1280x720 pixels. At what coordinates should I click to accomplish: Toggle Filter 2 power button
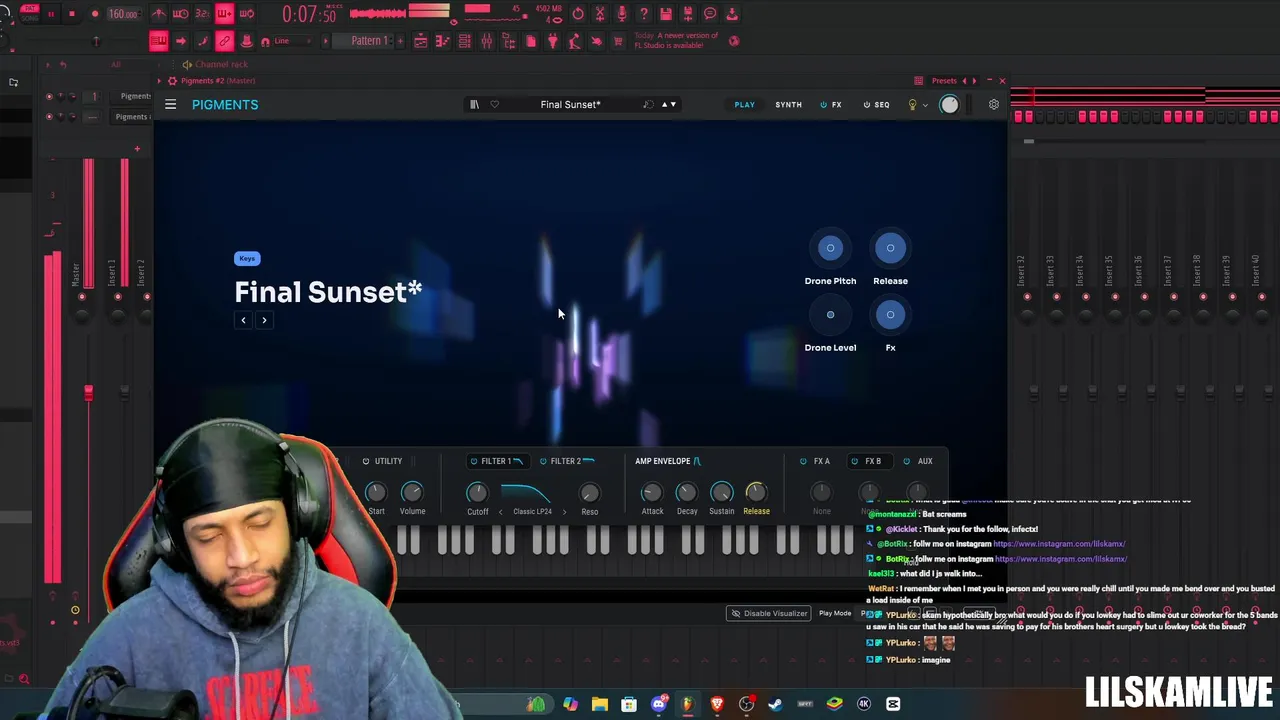point(543,461)
